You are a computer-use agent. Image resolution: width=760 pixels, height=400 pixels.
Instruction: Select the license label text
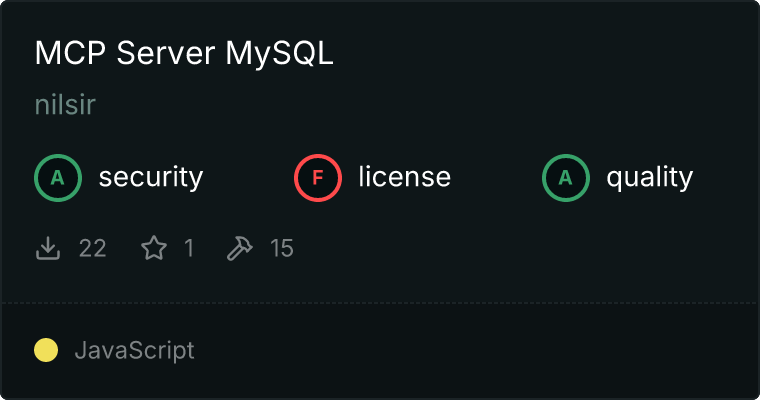click(405, 176)
